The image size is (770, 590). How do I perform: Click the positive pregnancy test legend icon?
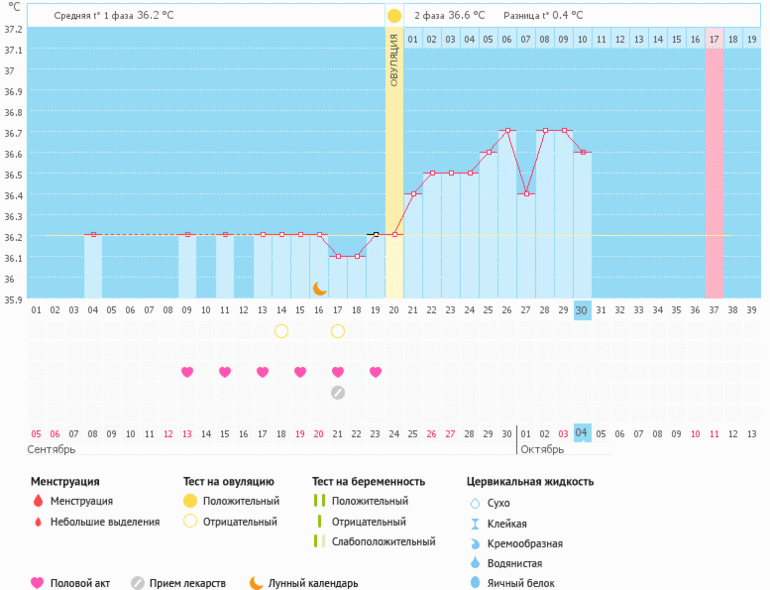(x=317, y=501)
